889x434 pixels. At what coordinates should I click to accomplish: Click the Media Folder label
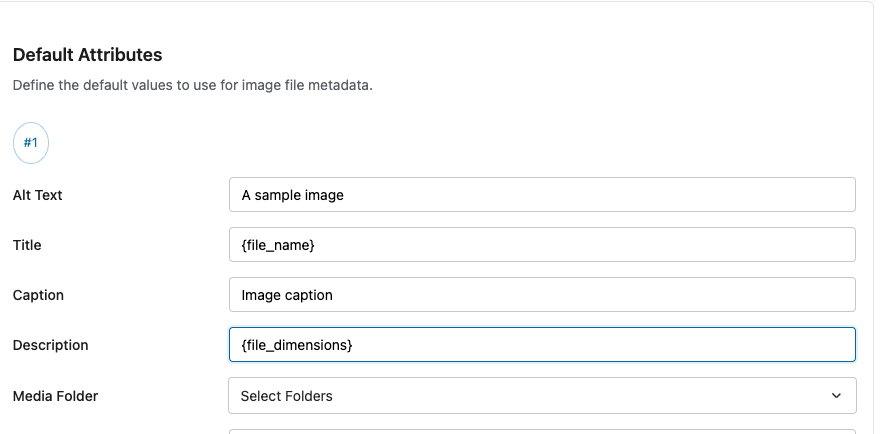(55, 396)
